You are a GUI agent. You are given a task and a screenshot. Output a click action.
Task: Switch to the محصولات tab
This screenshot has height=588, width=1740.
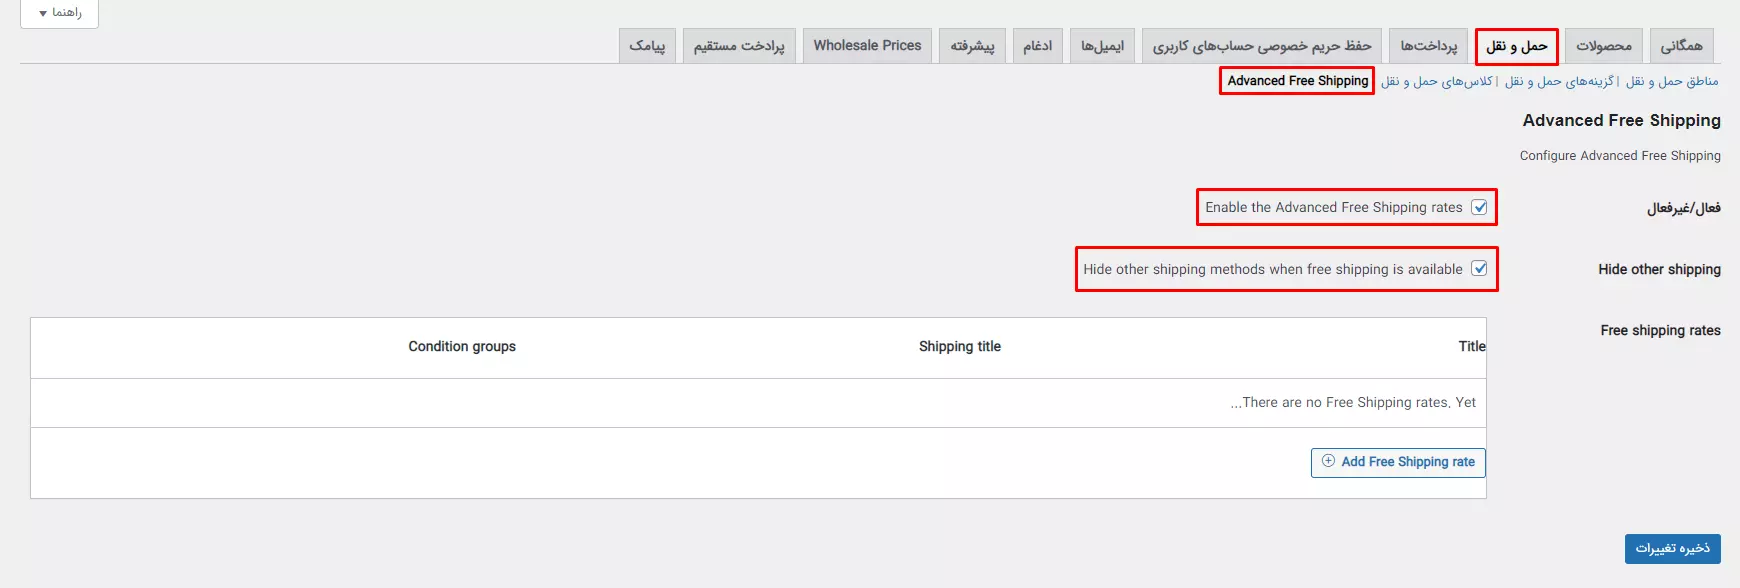1604,46
